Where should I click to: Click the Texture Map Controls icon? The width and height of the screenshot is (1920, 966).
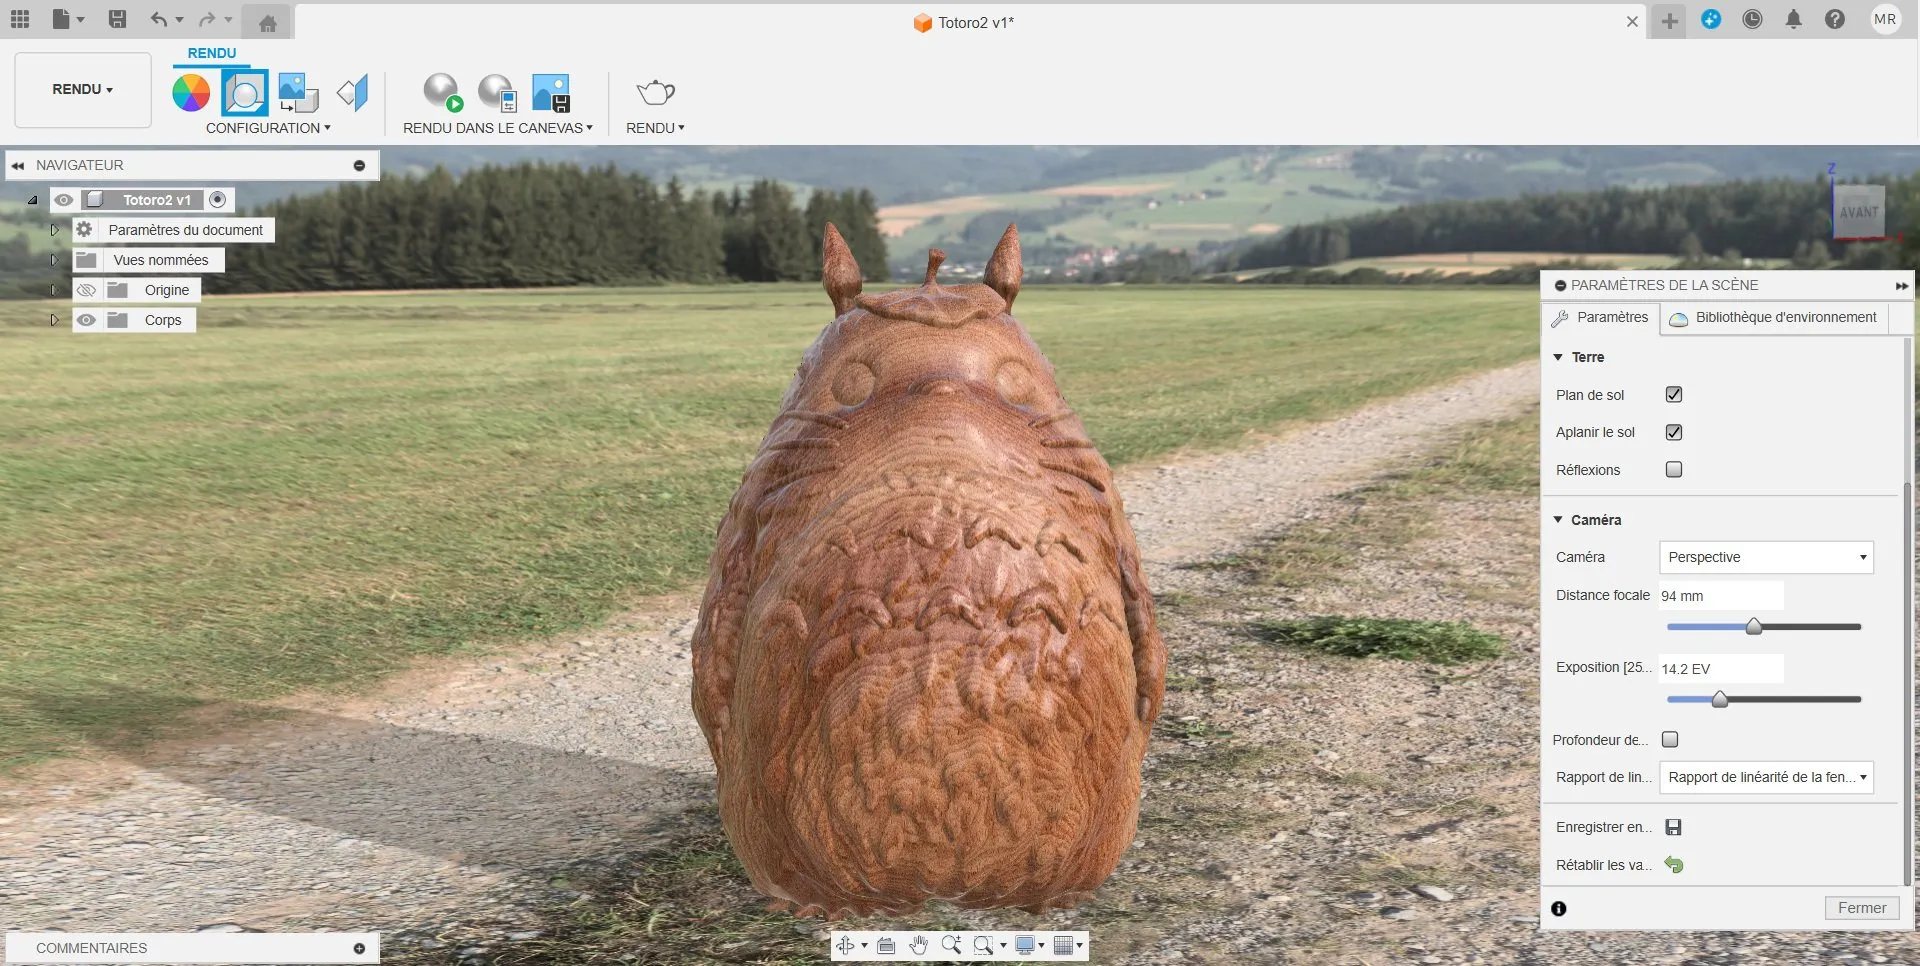(x=353, y=93)
